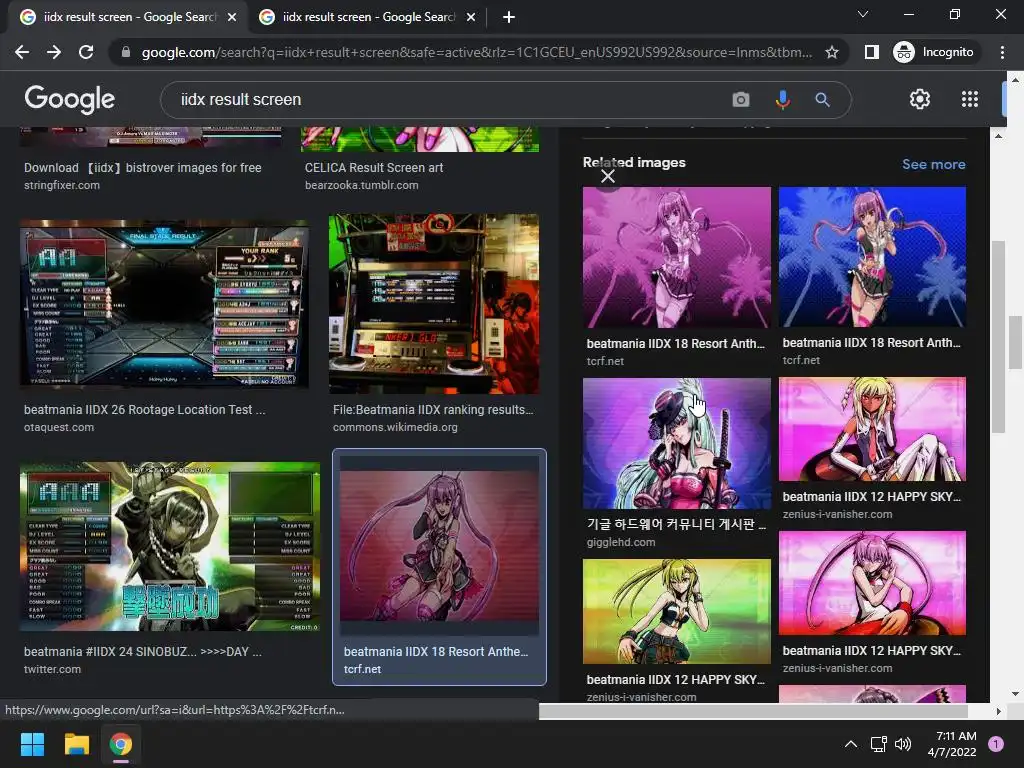Show hidden system tray icons
Screen dimensions: 1024x768
(x=850, y=744)
